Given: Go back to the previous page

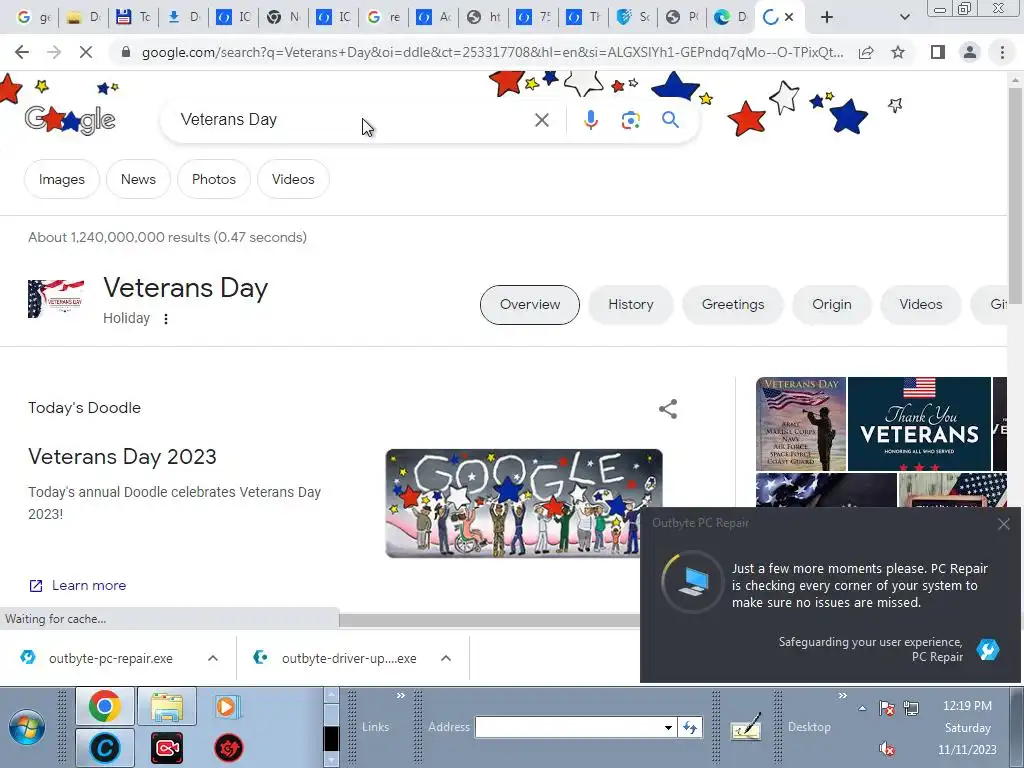Looking at the screenshot, I should pos(22,52).
